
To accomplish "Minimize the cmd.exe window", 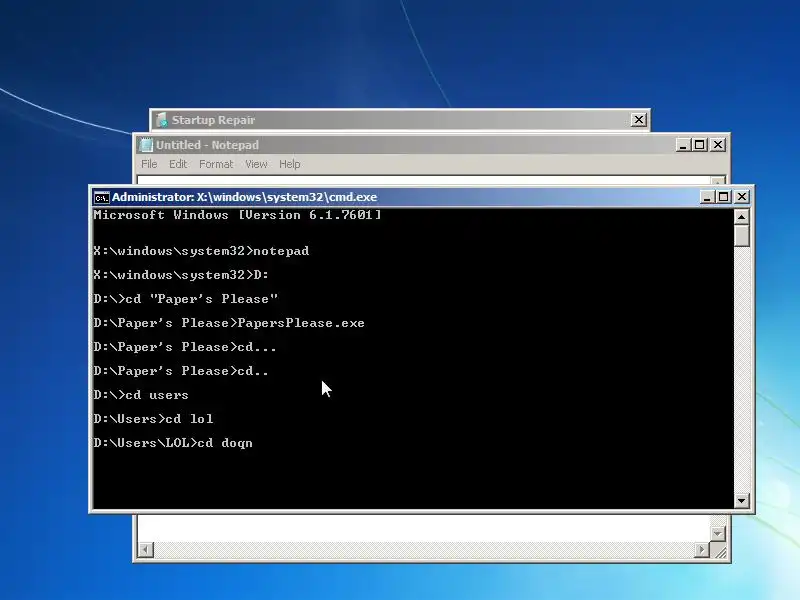I will (x=707, y=197).
